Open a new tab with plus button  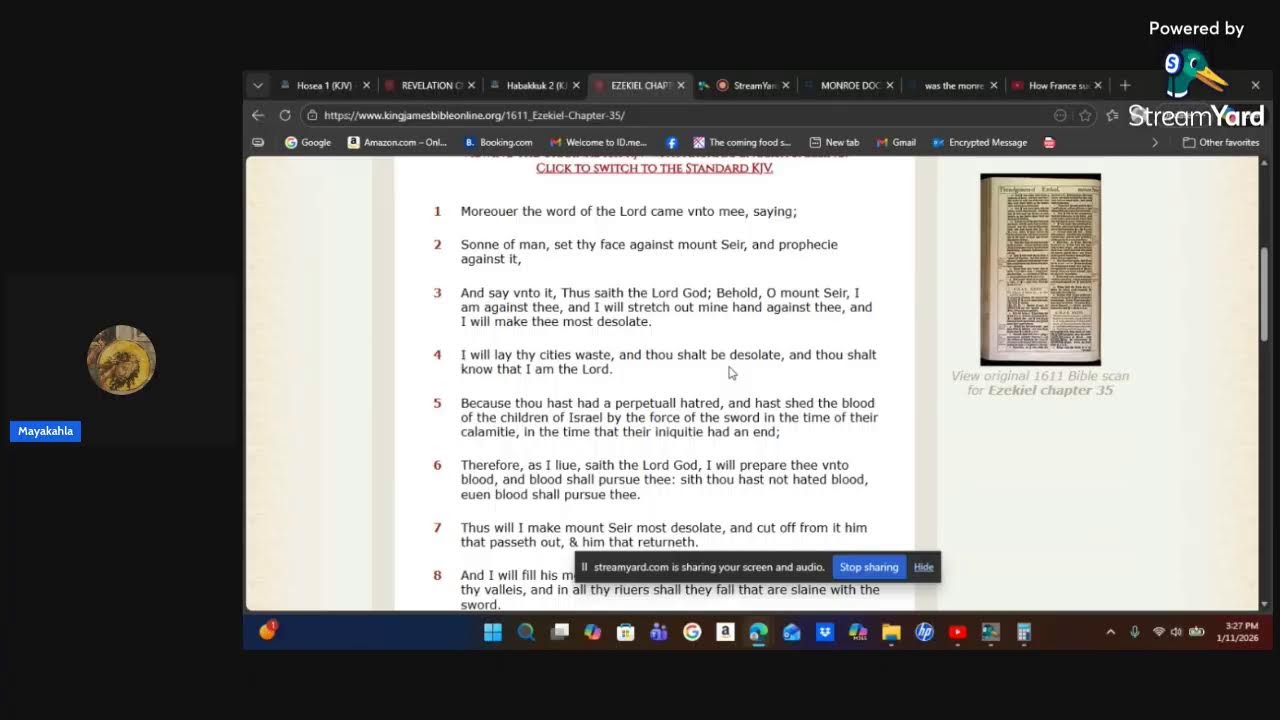tap(1125, 86)
